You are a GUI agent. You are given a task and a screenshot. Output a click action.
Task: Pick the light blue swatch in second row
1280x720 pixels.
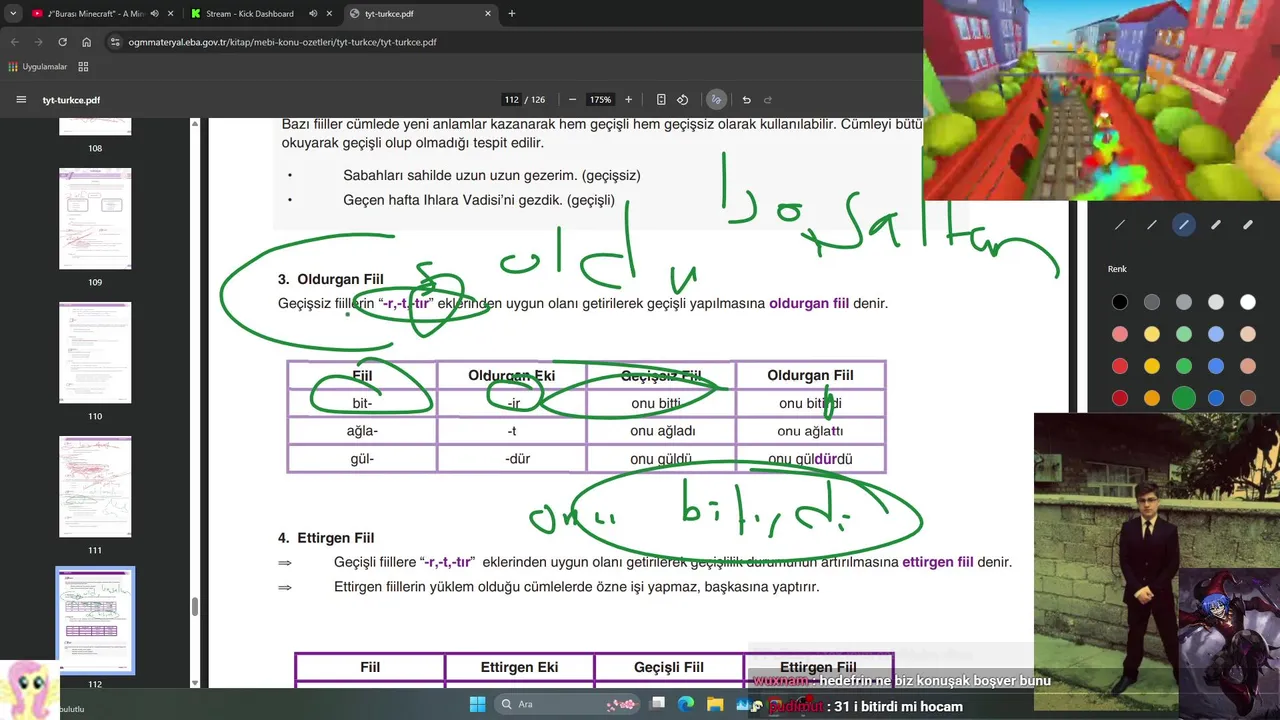[1216, 334]
